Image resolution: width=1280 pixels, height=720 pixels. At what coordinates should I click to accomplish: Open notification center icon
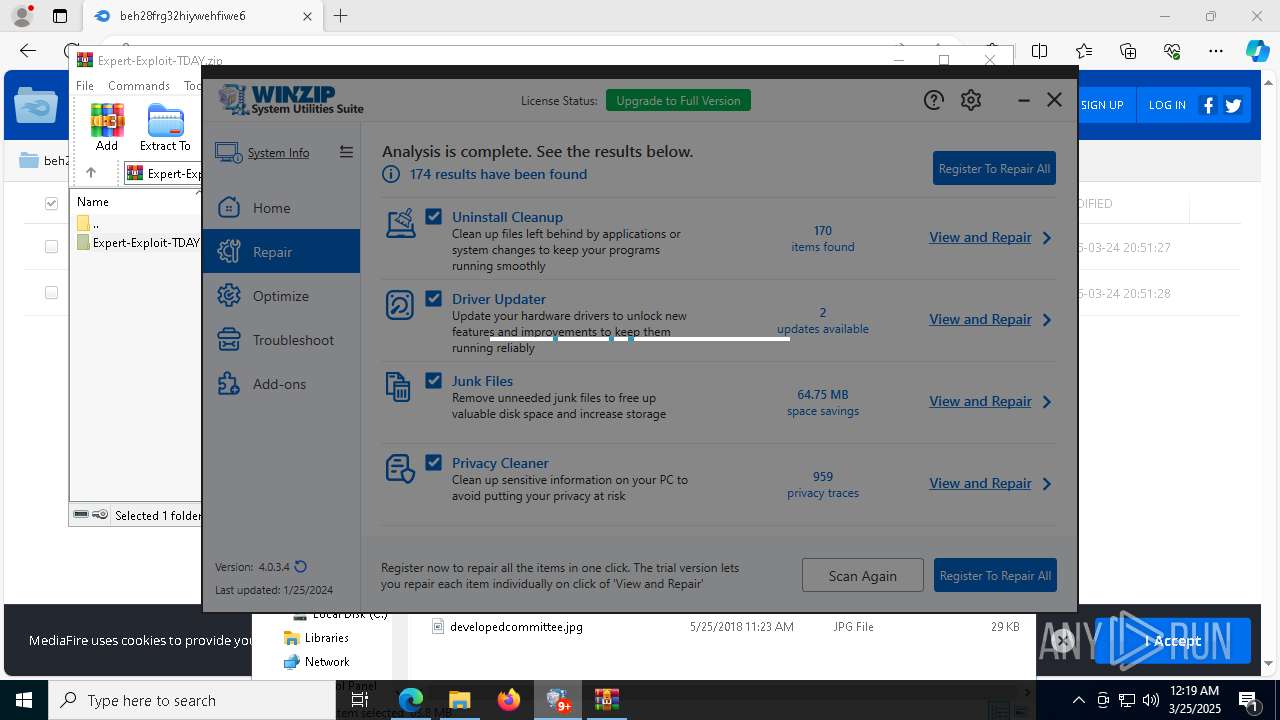1249,700
